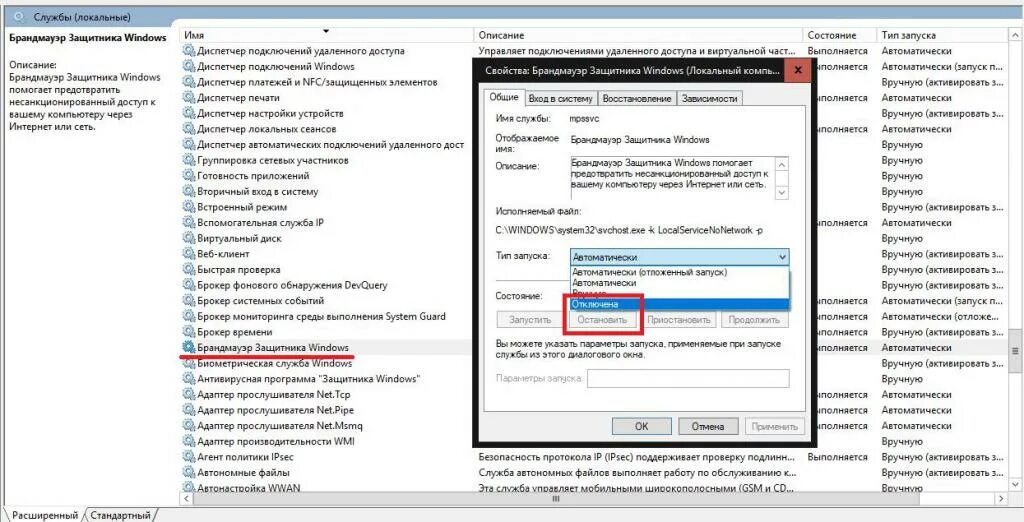
Task: Select gear icon of Быстрая проверка service
Action: click(x=189, y=270)
